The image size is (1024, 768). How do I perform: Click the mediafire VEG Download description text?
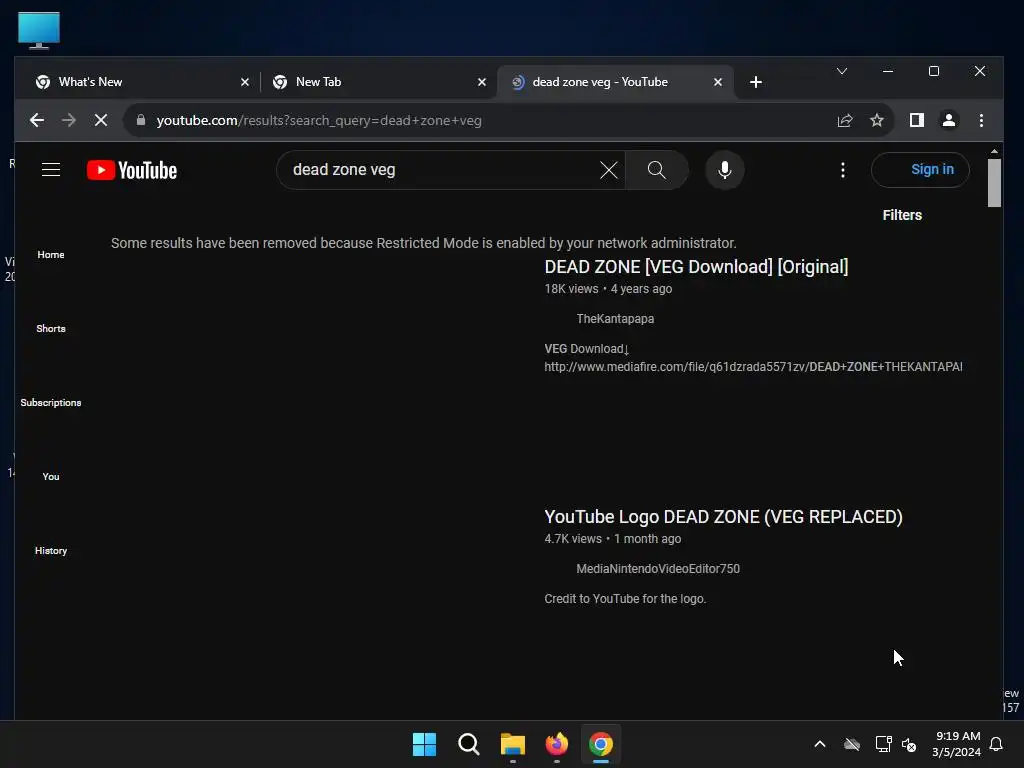(x=753, y=358)
